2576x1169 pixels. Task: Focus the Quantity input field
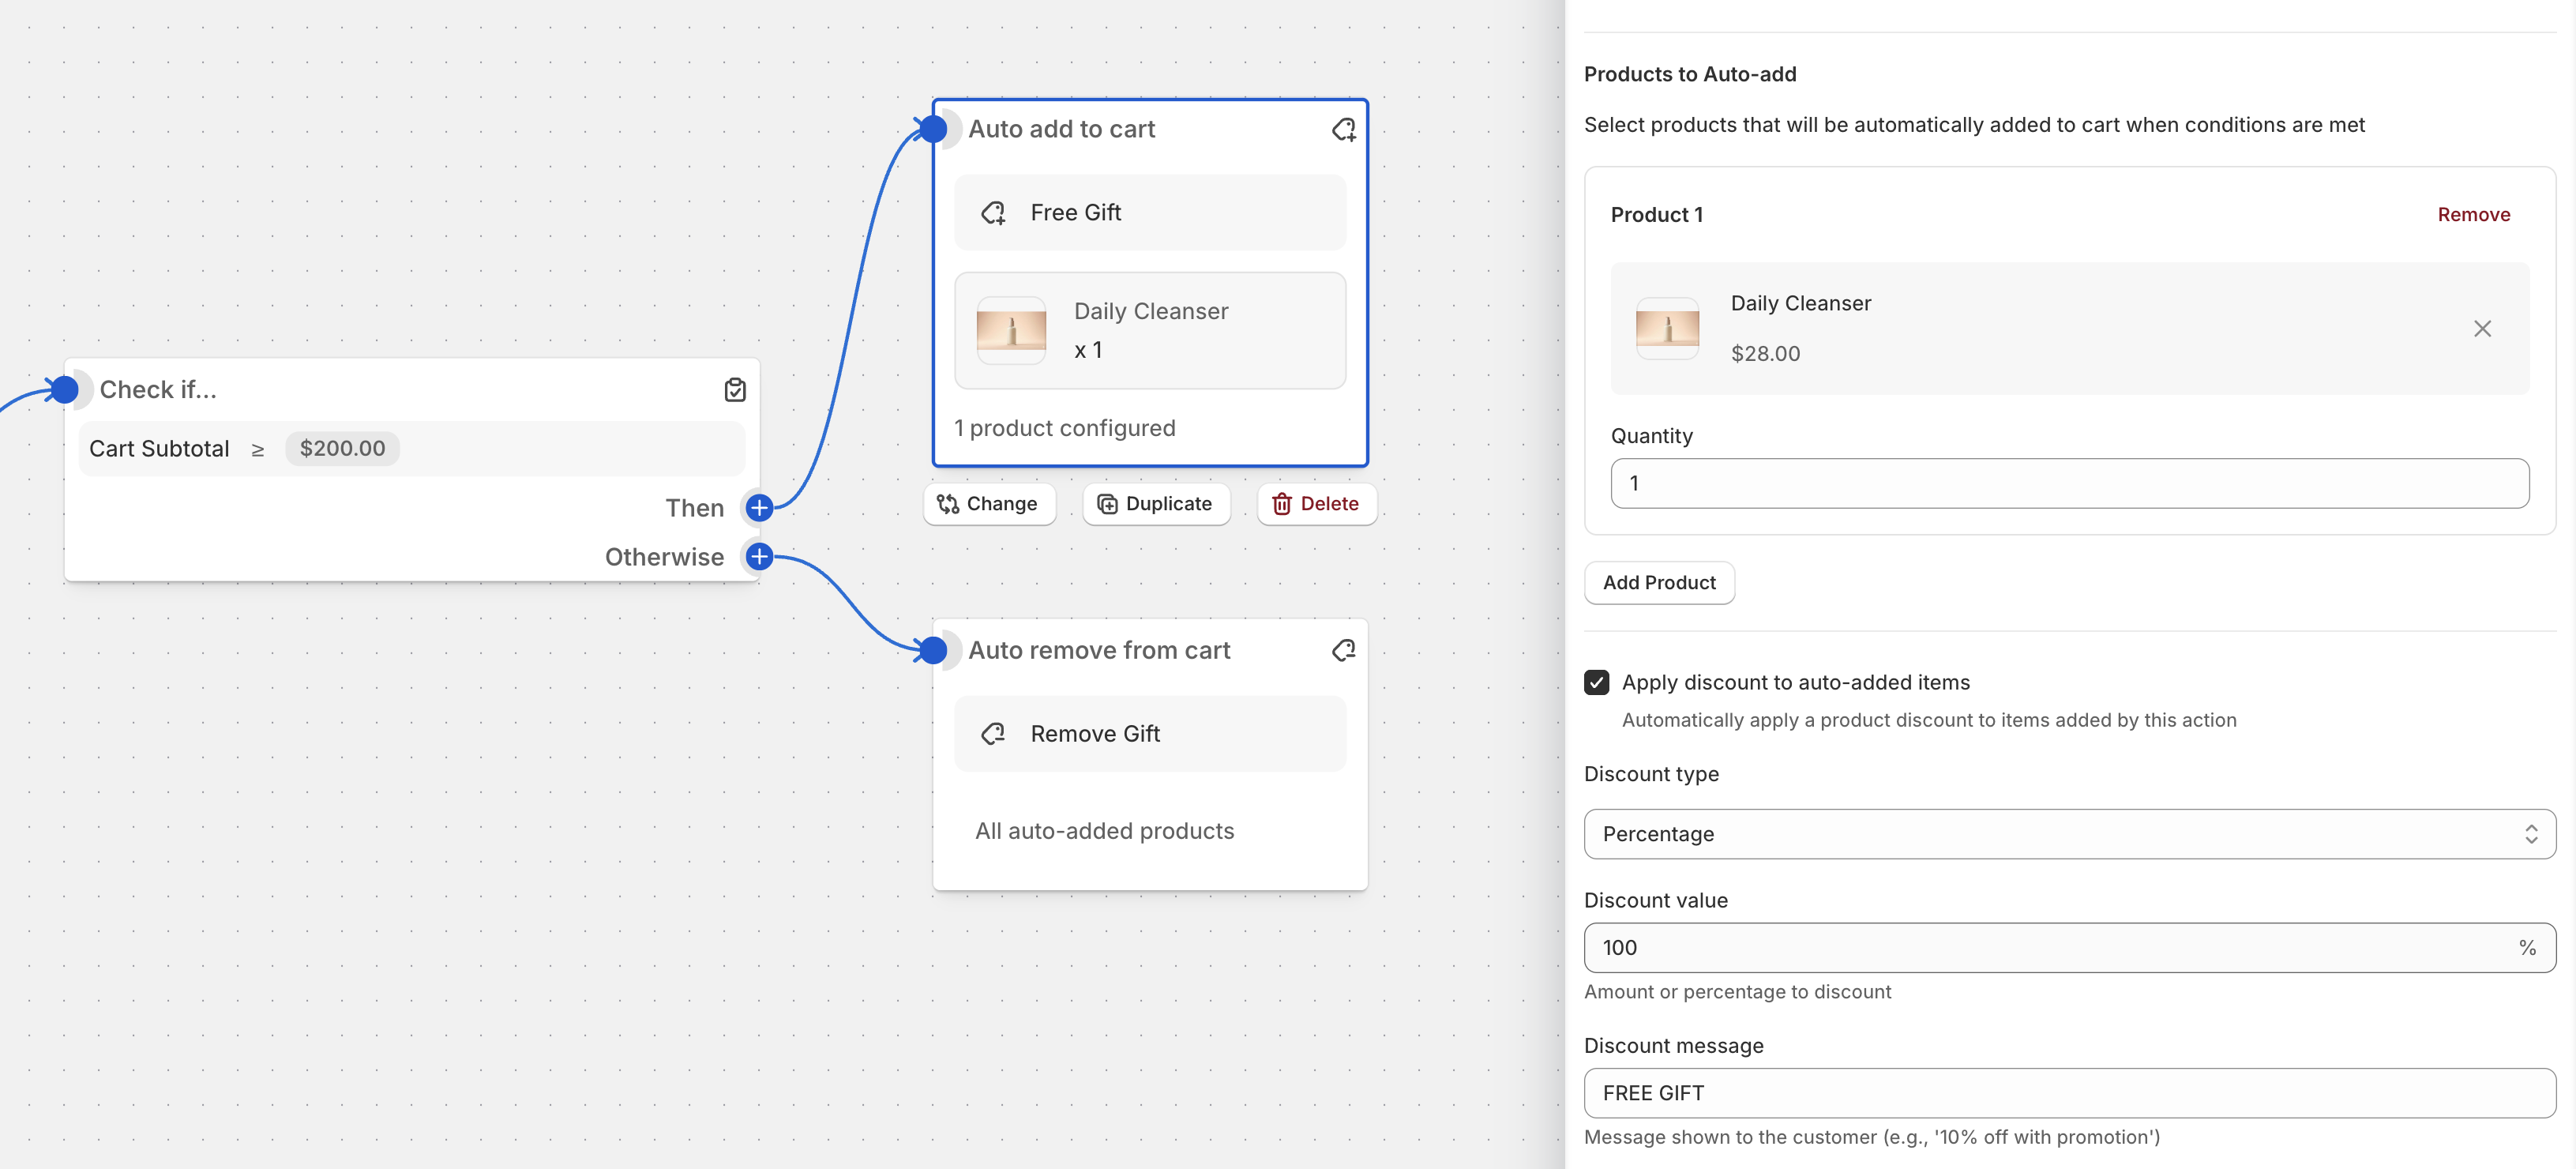[2069, 484]
